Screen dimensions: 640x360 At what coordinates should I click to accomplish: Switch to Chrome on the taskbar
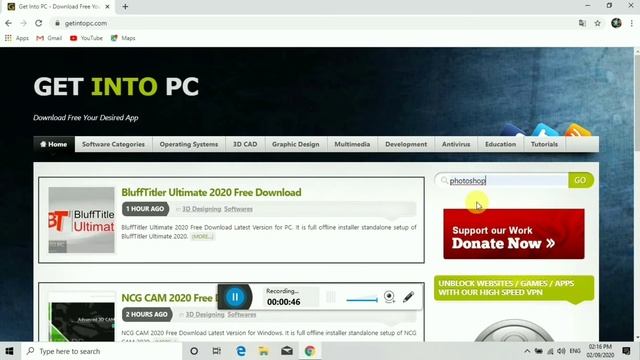pyautogui.click(x=310, y=351)
